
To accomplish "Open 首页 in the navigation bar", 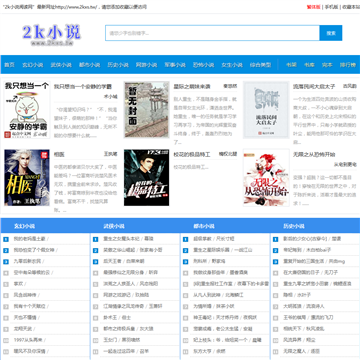I will 9,65.
